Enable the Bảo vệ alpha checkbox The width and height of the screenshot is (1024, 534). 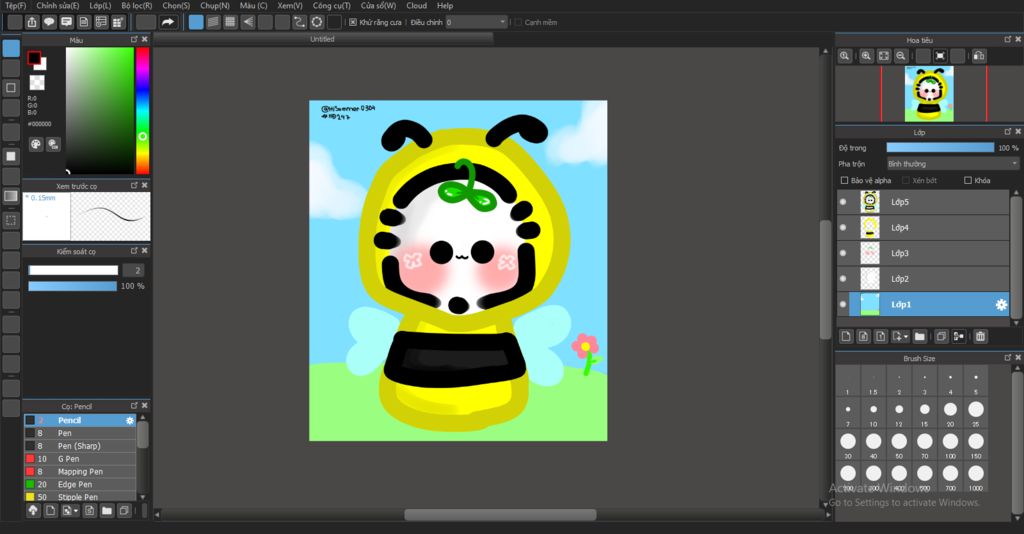click(x=844, y=181)
